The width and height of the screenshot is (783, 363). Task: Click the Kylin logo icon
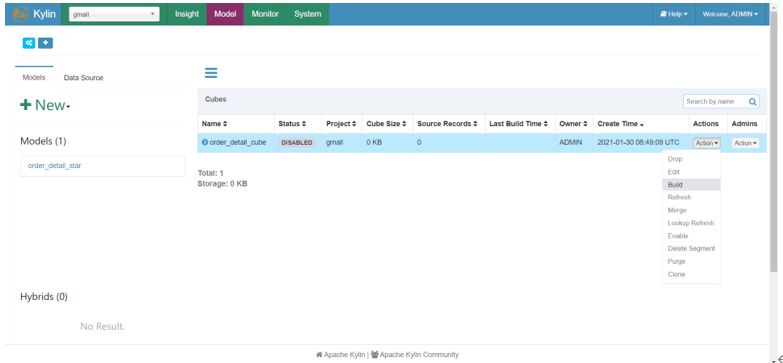tap(20, 14)
